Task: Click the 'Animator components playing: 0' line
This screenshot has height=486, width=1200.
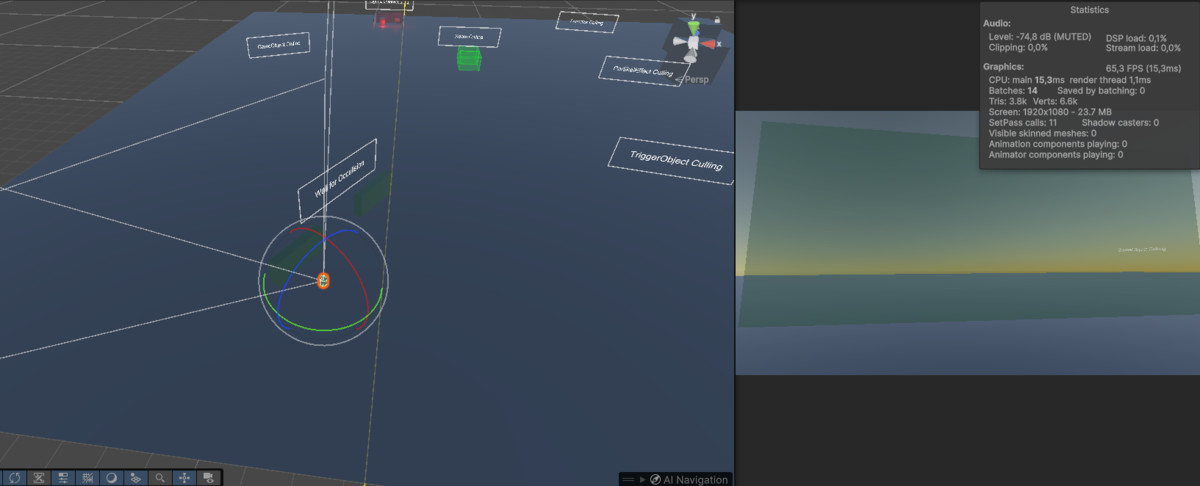Action: [1055, 155]
